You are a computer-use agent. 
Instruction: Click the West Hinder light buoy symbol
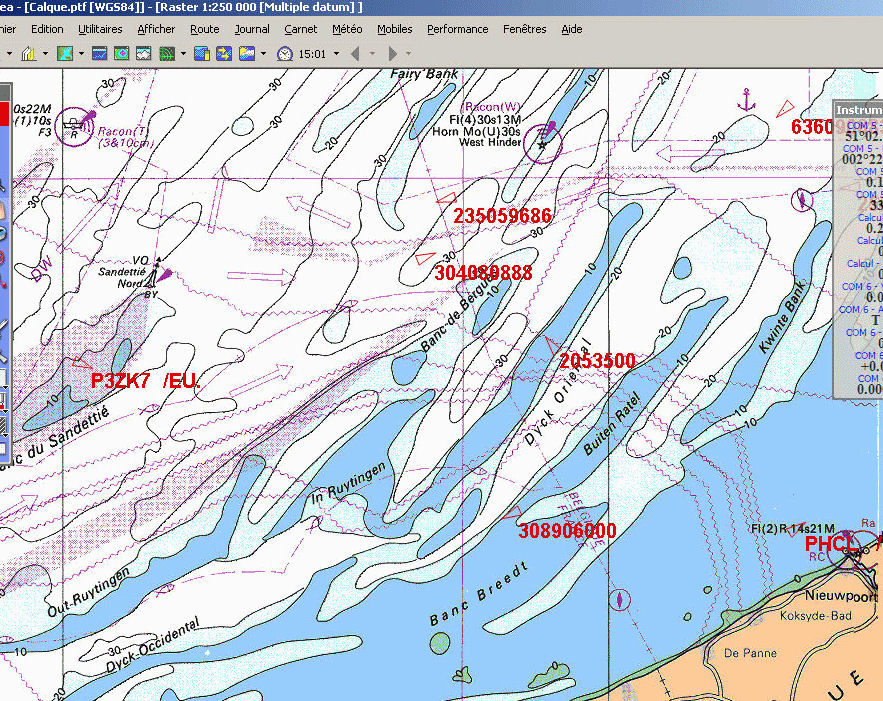coord(543,144)
